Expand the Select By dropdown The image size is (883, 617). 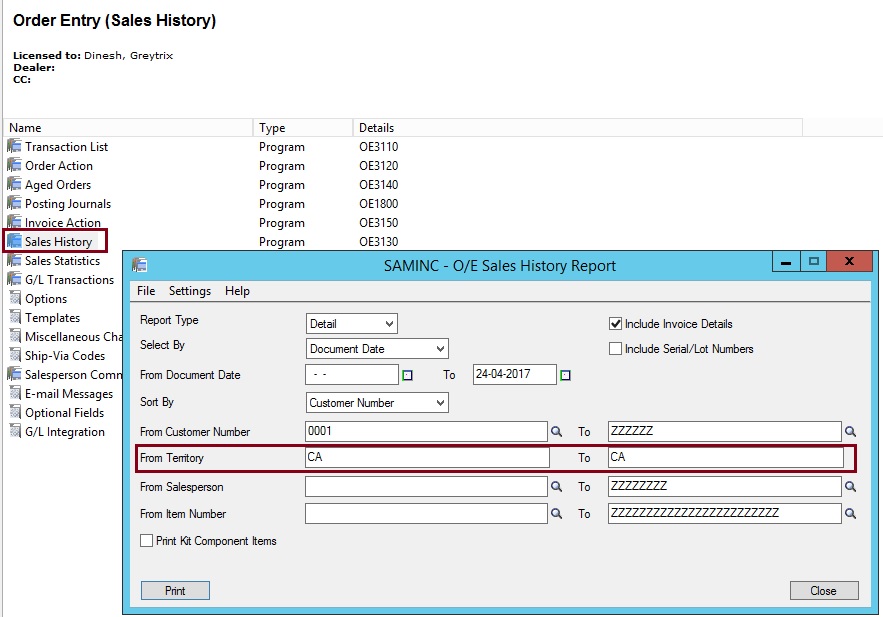click(377, 349)
